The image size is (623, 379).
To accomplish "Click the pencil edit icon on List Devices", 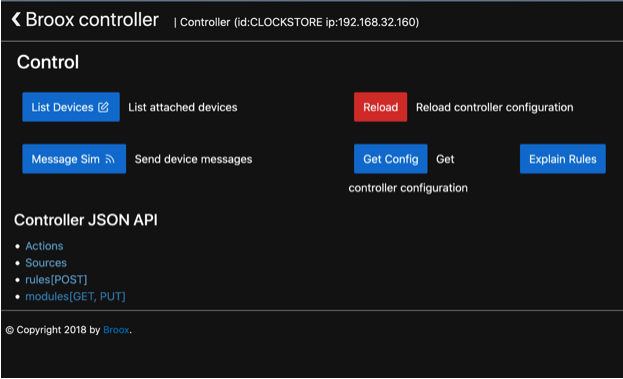I will pyautogui.click(x=103, y=107).
